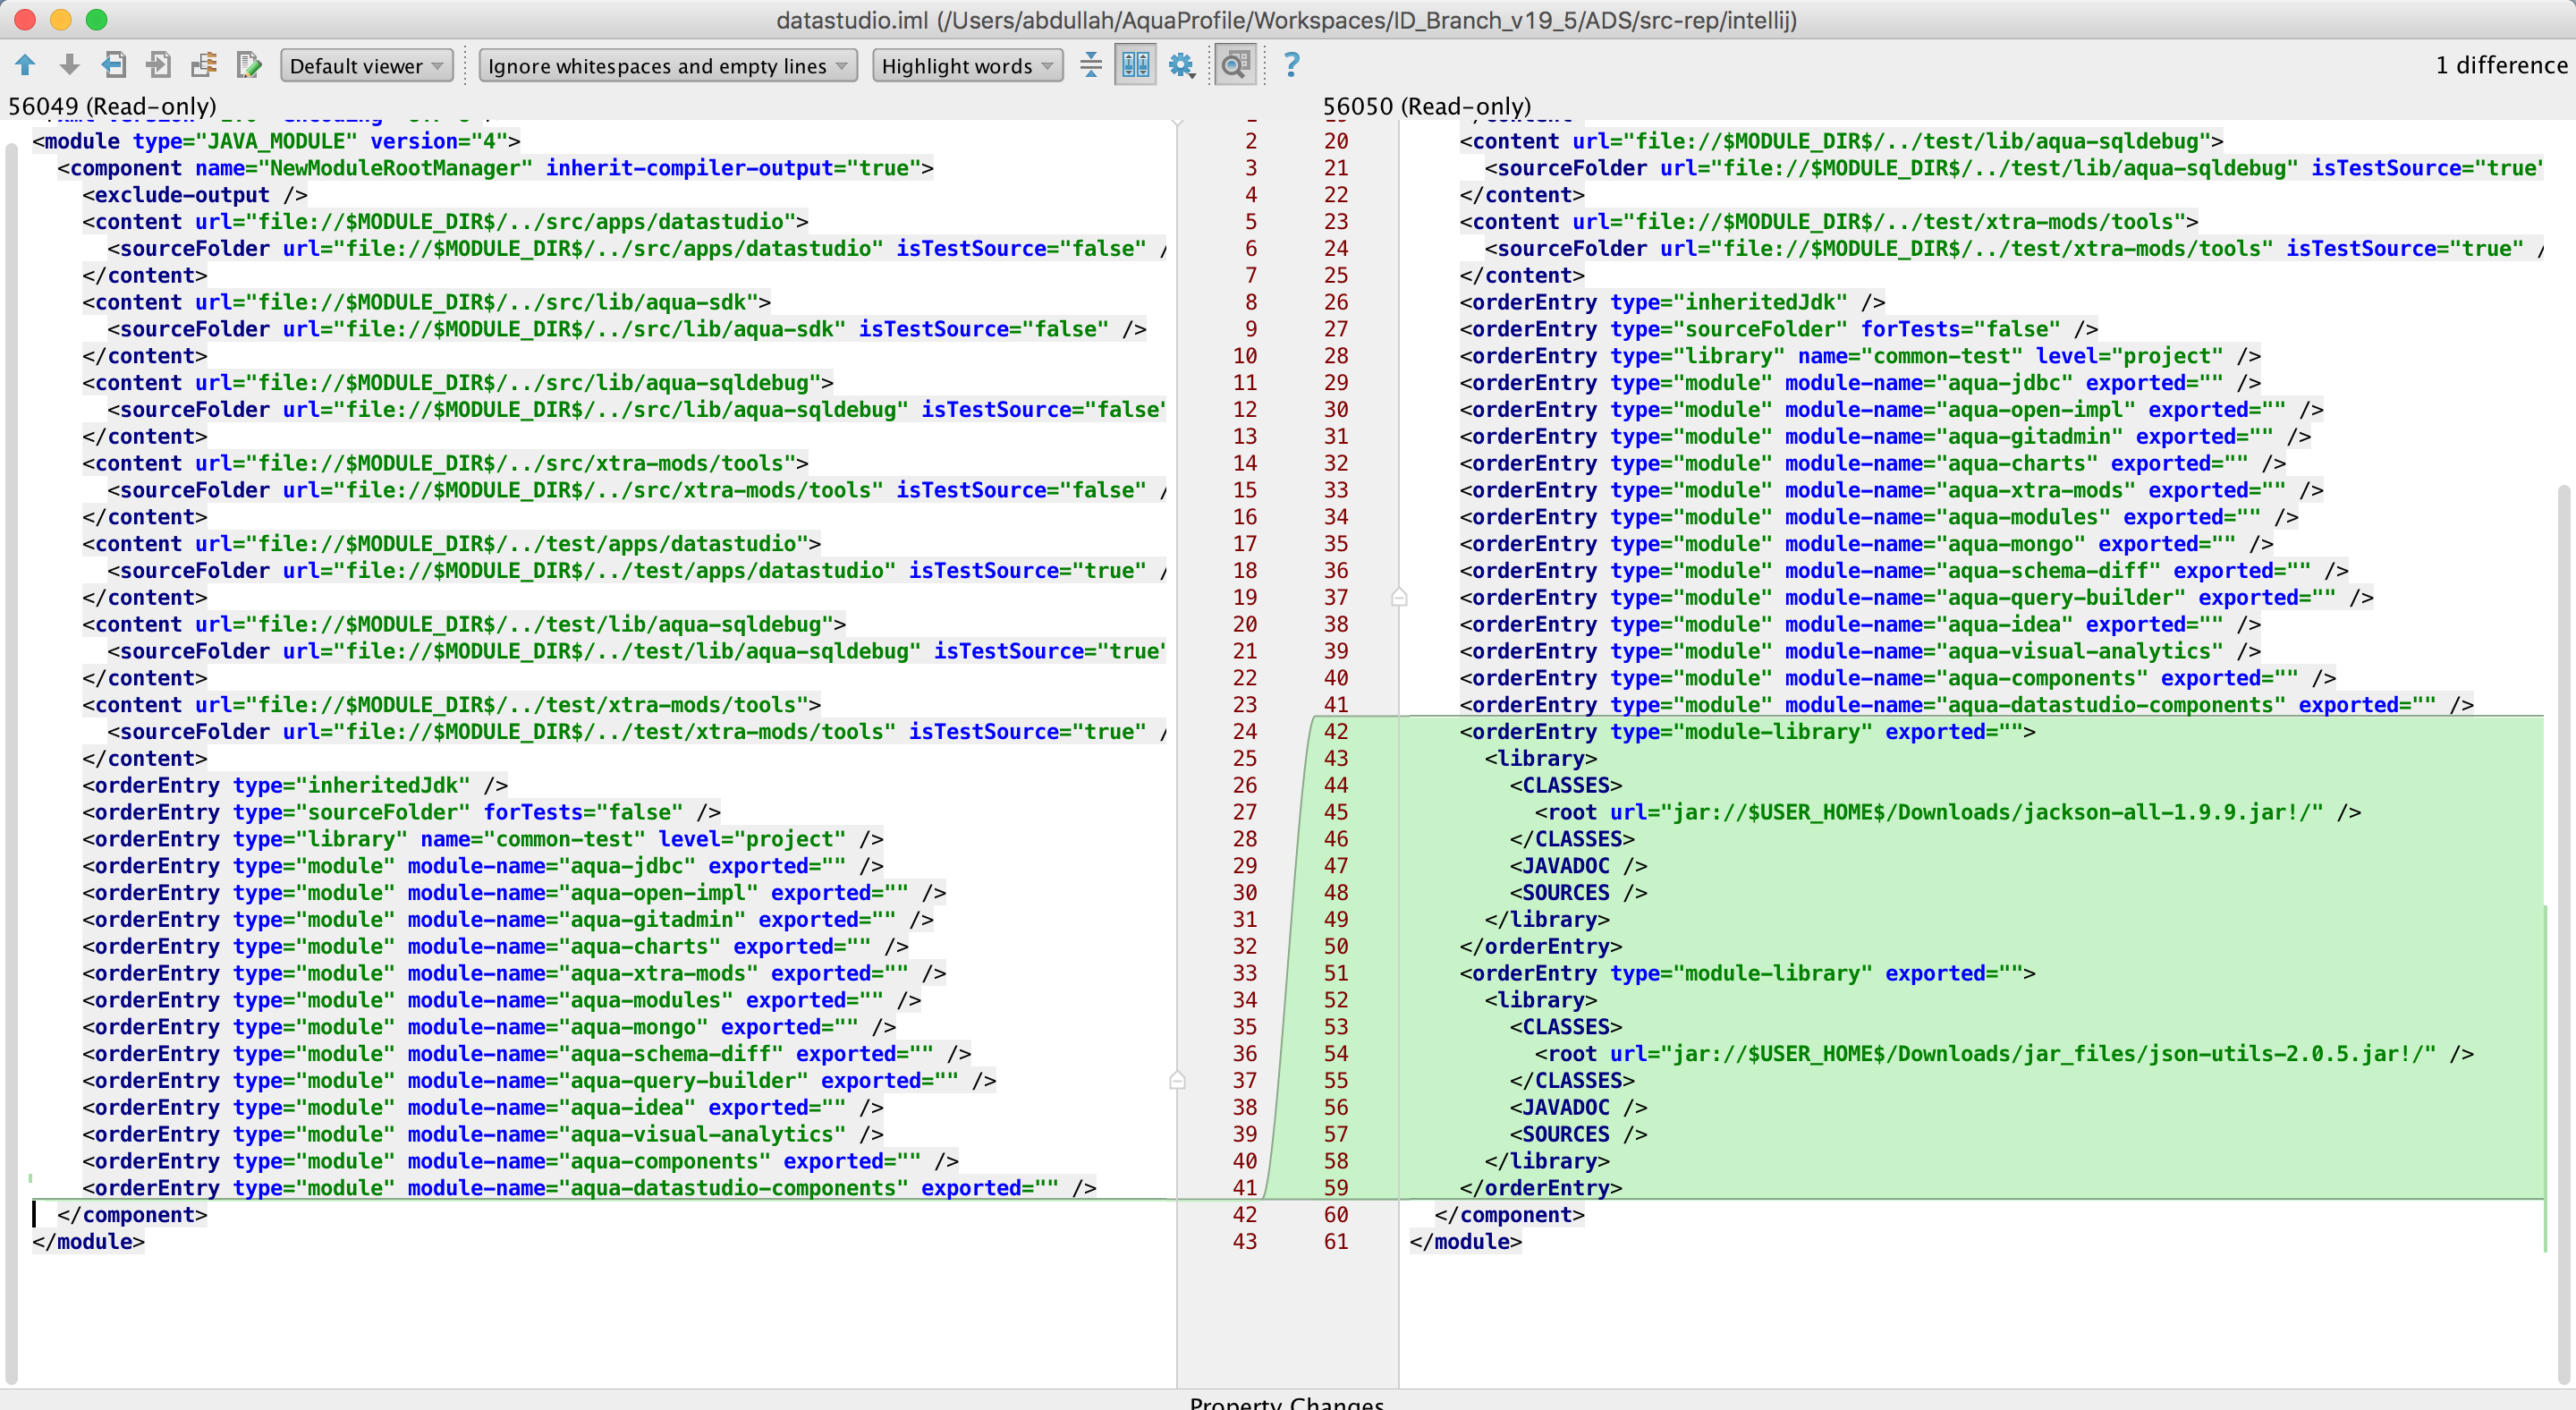This screenshot has height=1410, width=2576.
Task: Open help with the question mark icon
Action: pyautogui.click(x=1292, y=65)
